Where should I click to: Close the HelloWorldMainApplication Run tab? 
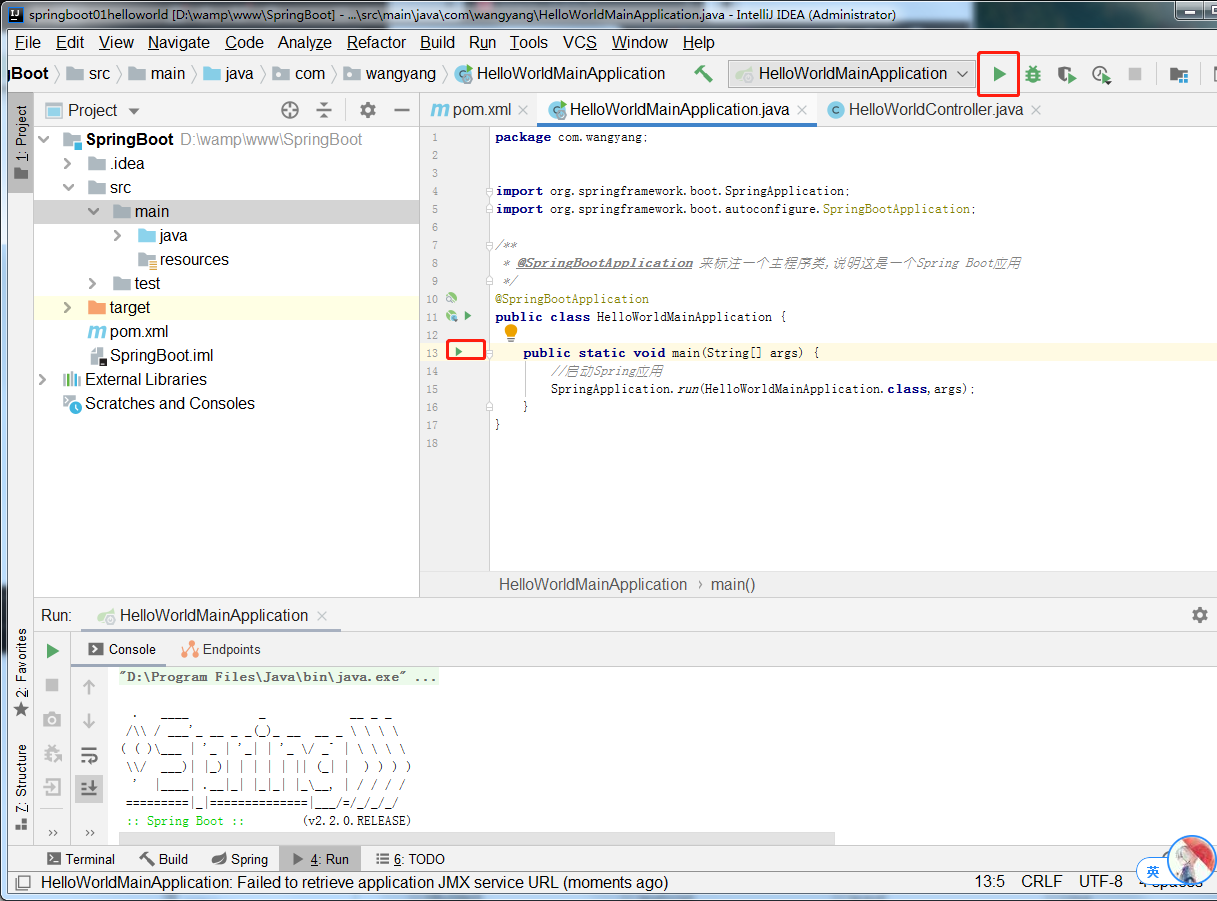coord(322,616)
